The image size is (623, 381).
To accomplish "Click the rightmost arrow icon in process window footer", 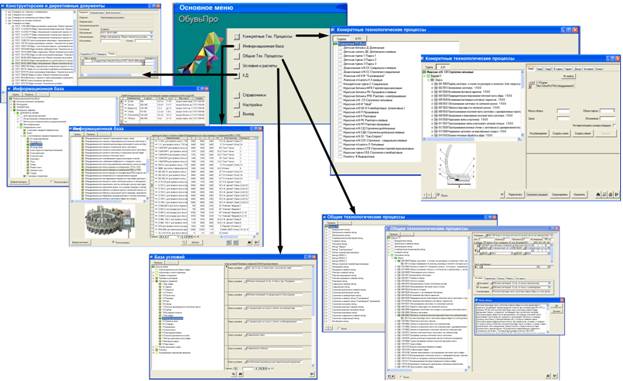I will tap(616, 195).
